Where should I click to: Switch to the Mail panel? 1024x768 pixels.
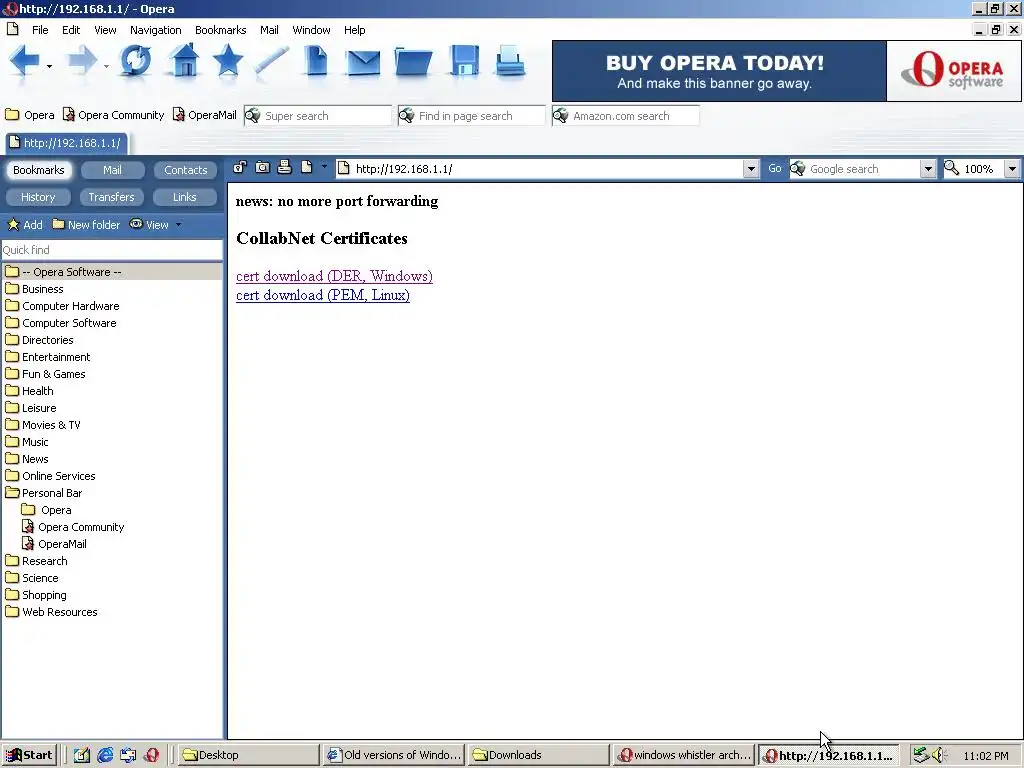112,170
